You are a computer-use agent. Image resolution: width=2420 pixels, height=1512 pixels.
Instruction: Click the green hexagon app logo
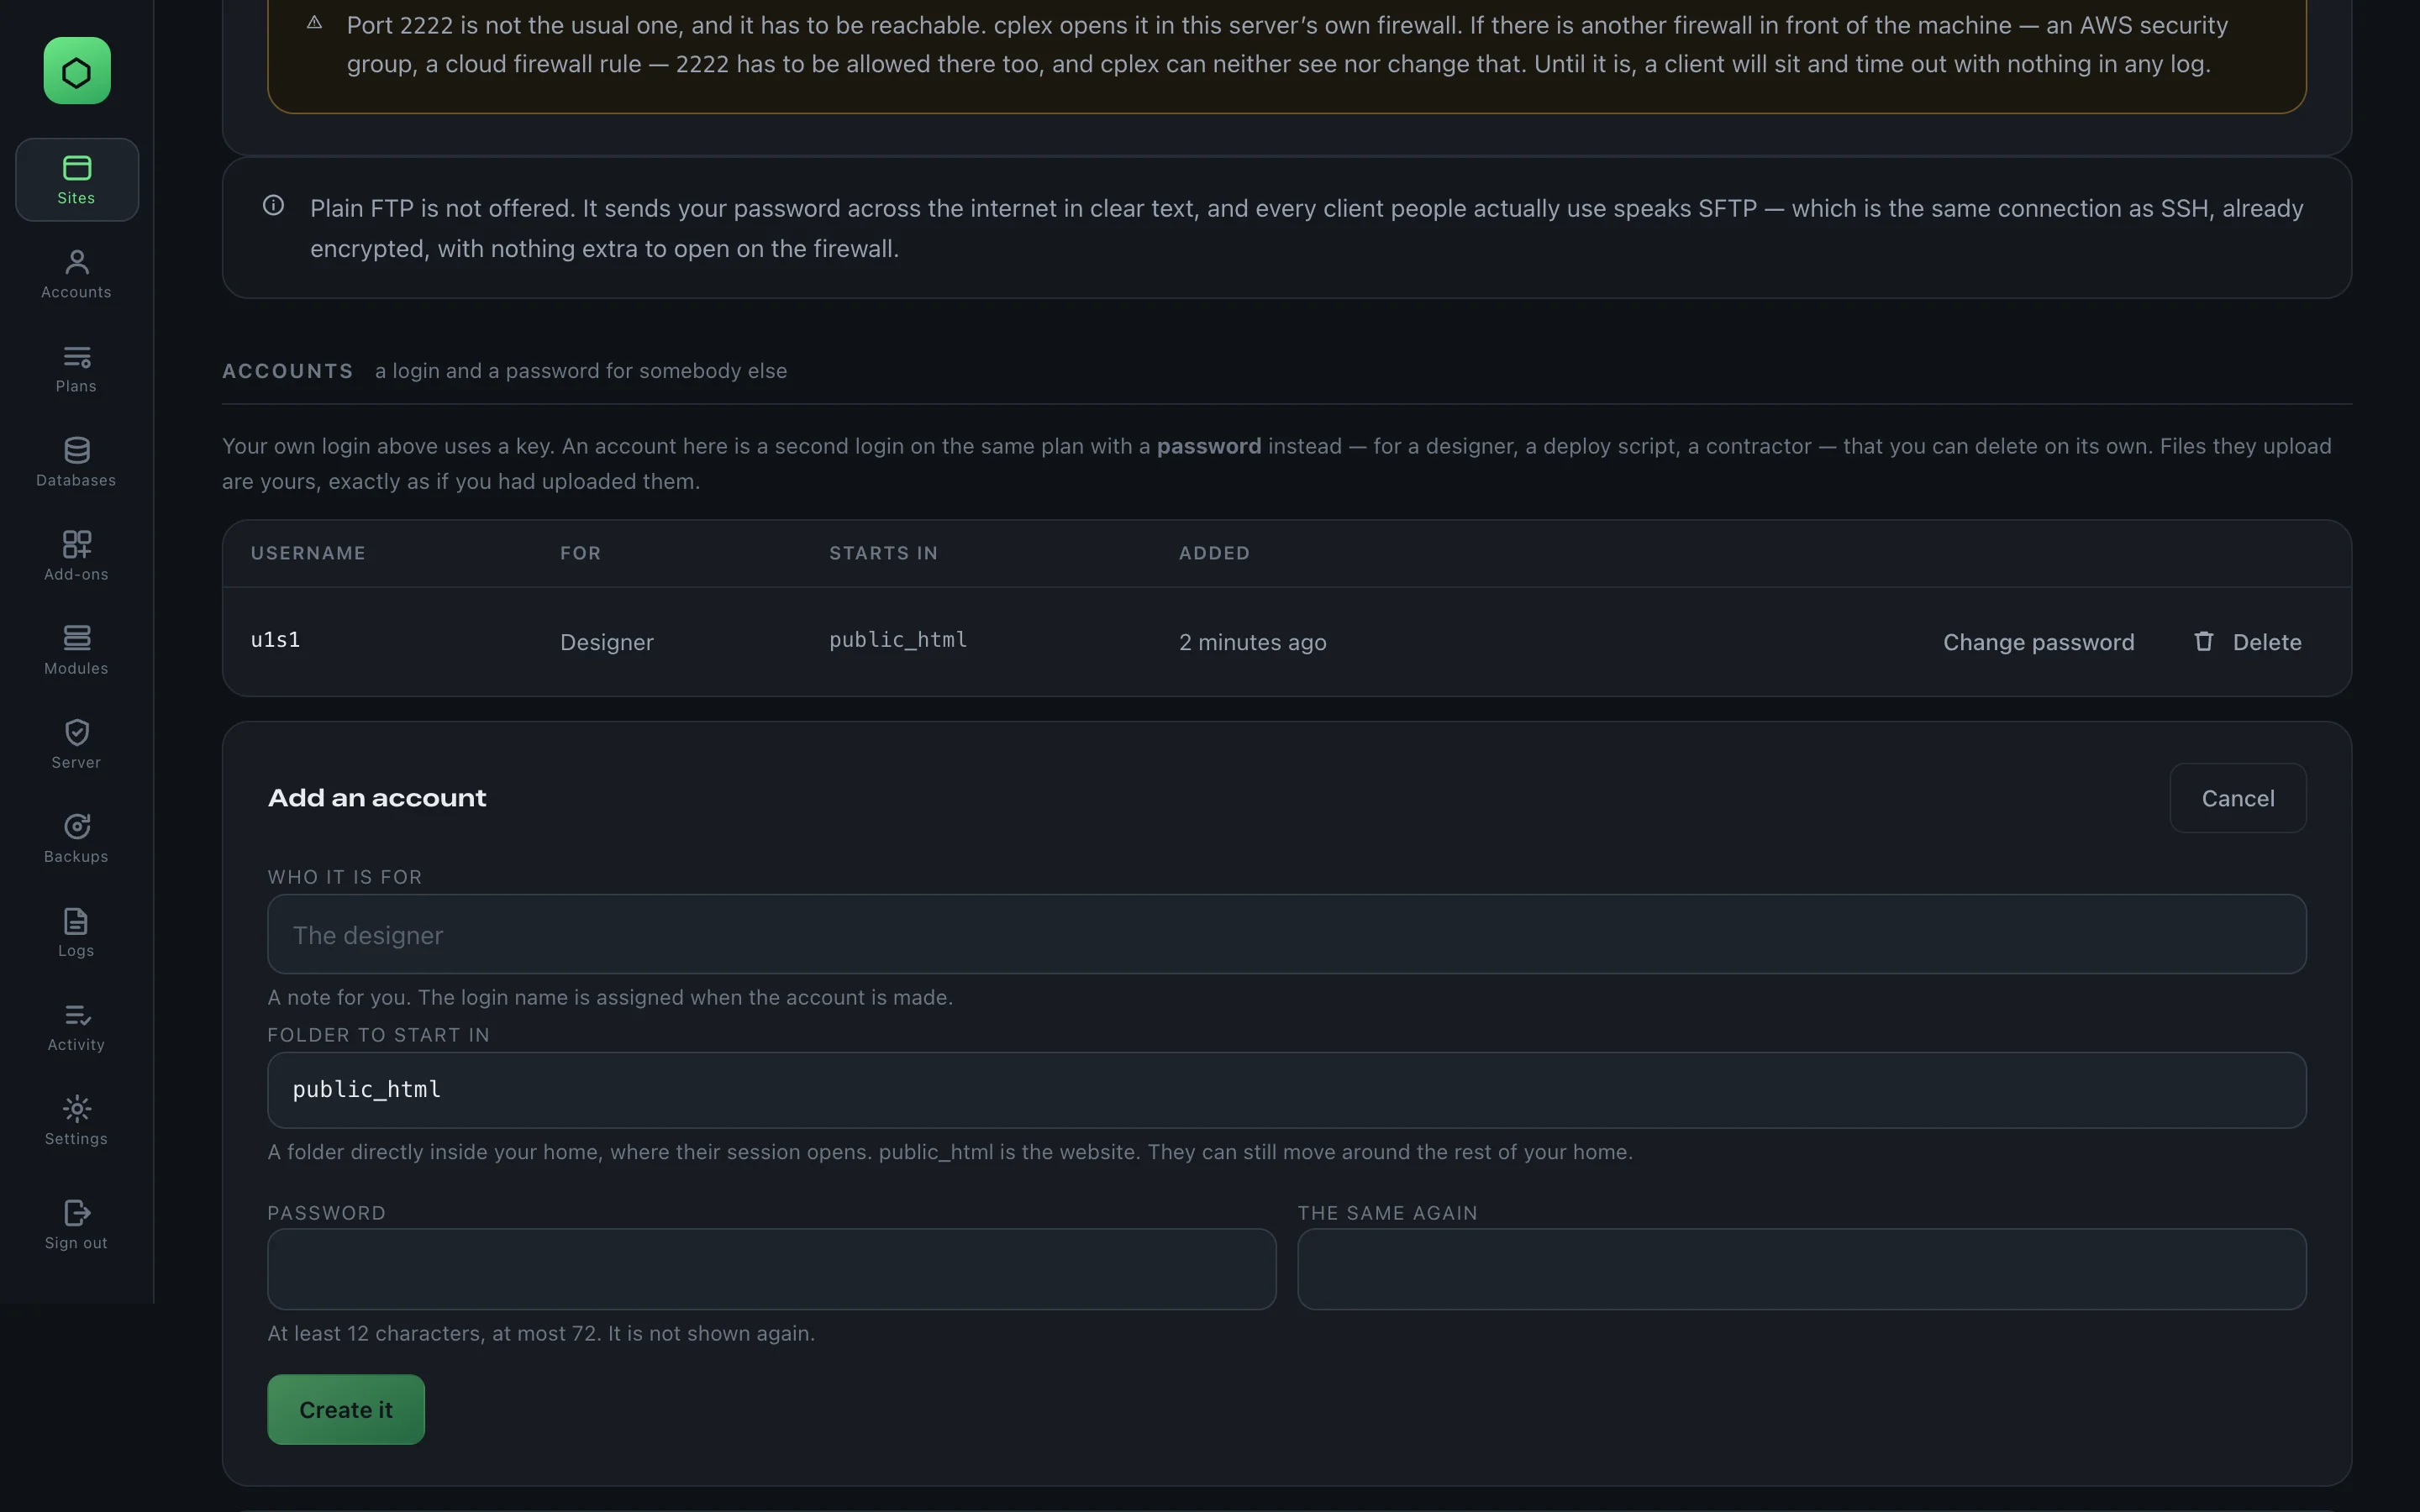tap(77, 71)
